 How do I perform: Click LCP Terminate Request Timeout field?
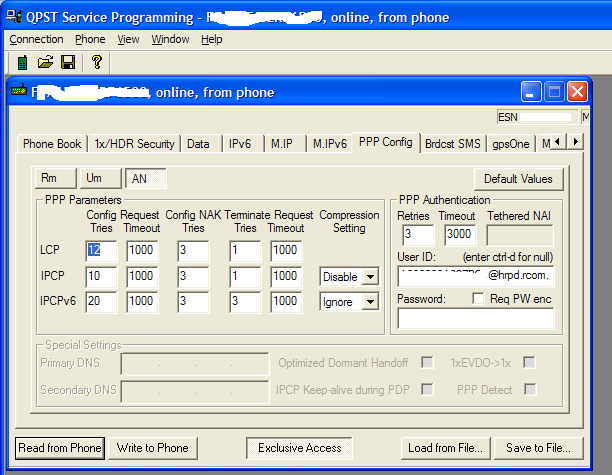coord(286,251)
